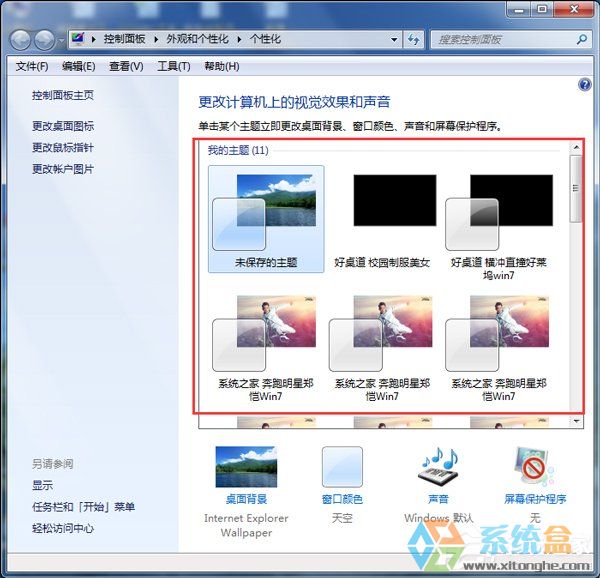Select the 好桌道 校园制服美女 theme

pyautogui.click(x=382, y=219)
